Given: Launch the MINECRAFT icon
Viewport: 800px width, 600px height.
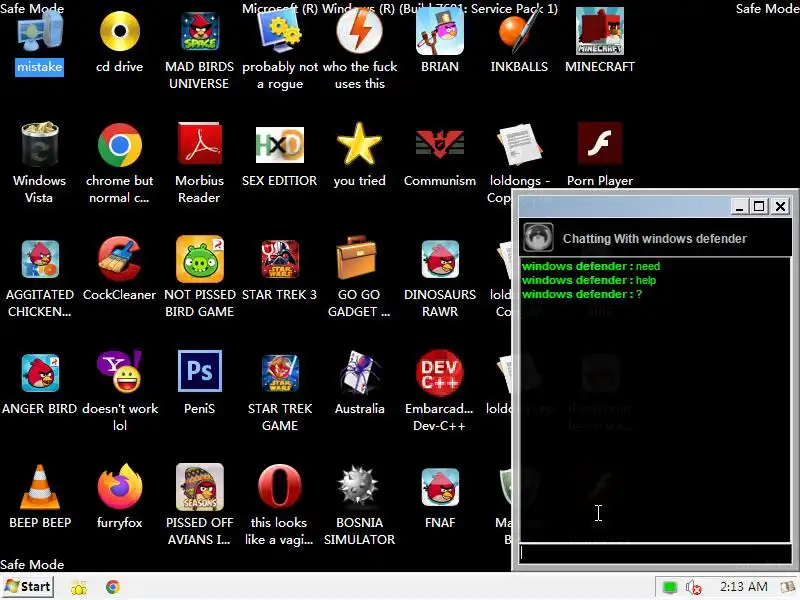Looking at the screenshot, I should click(599, 32).
